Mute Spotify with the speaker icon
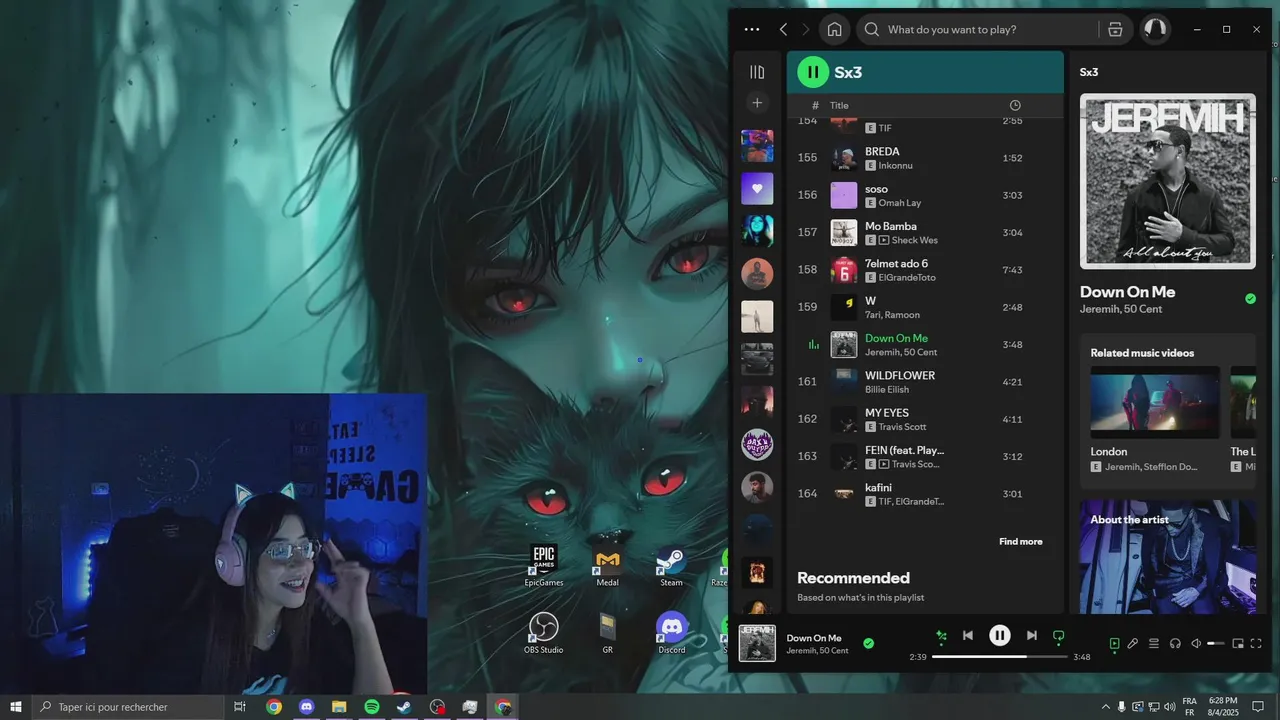Screen dimensions: 1280x720 click(x=1196, y=644)
